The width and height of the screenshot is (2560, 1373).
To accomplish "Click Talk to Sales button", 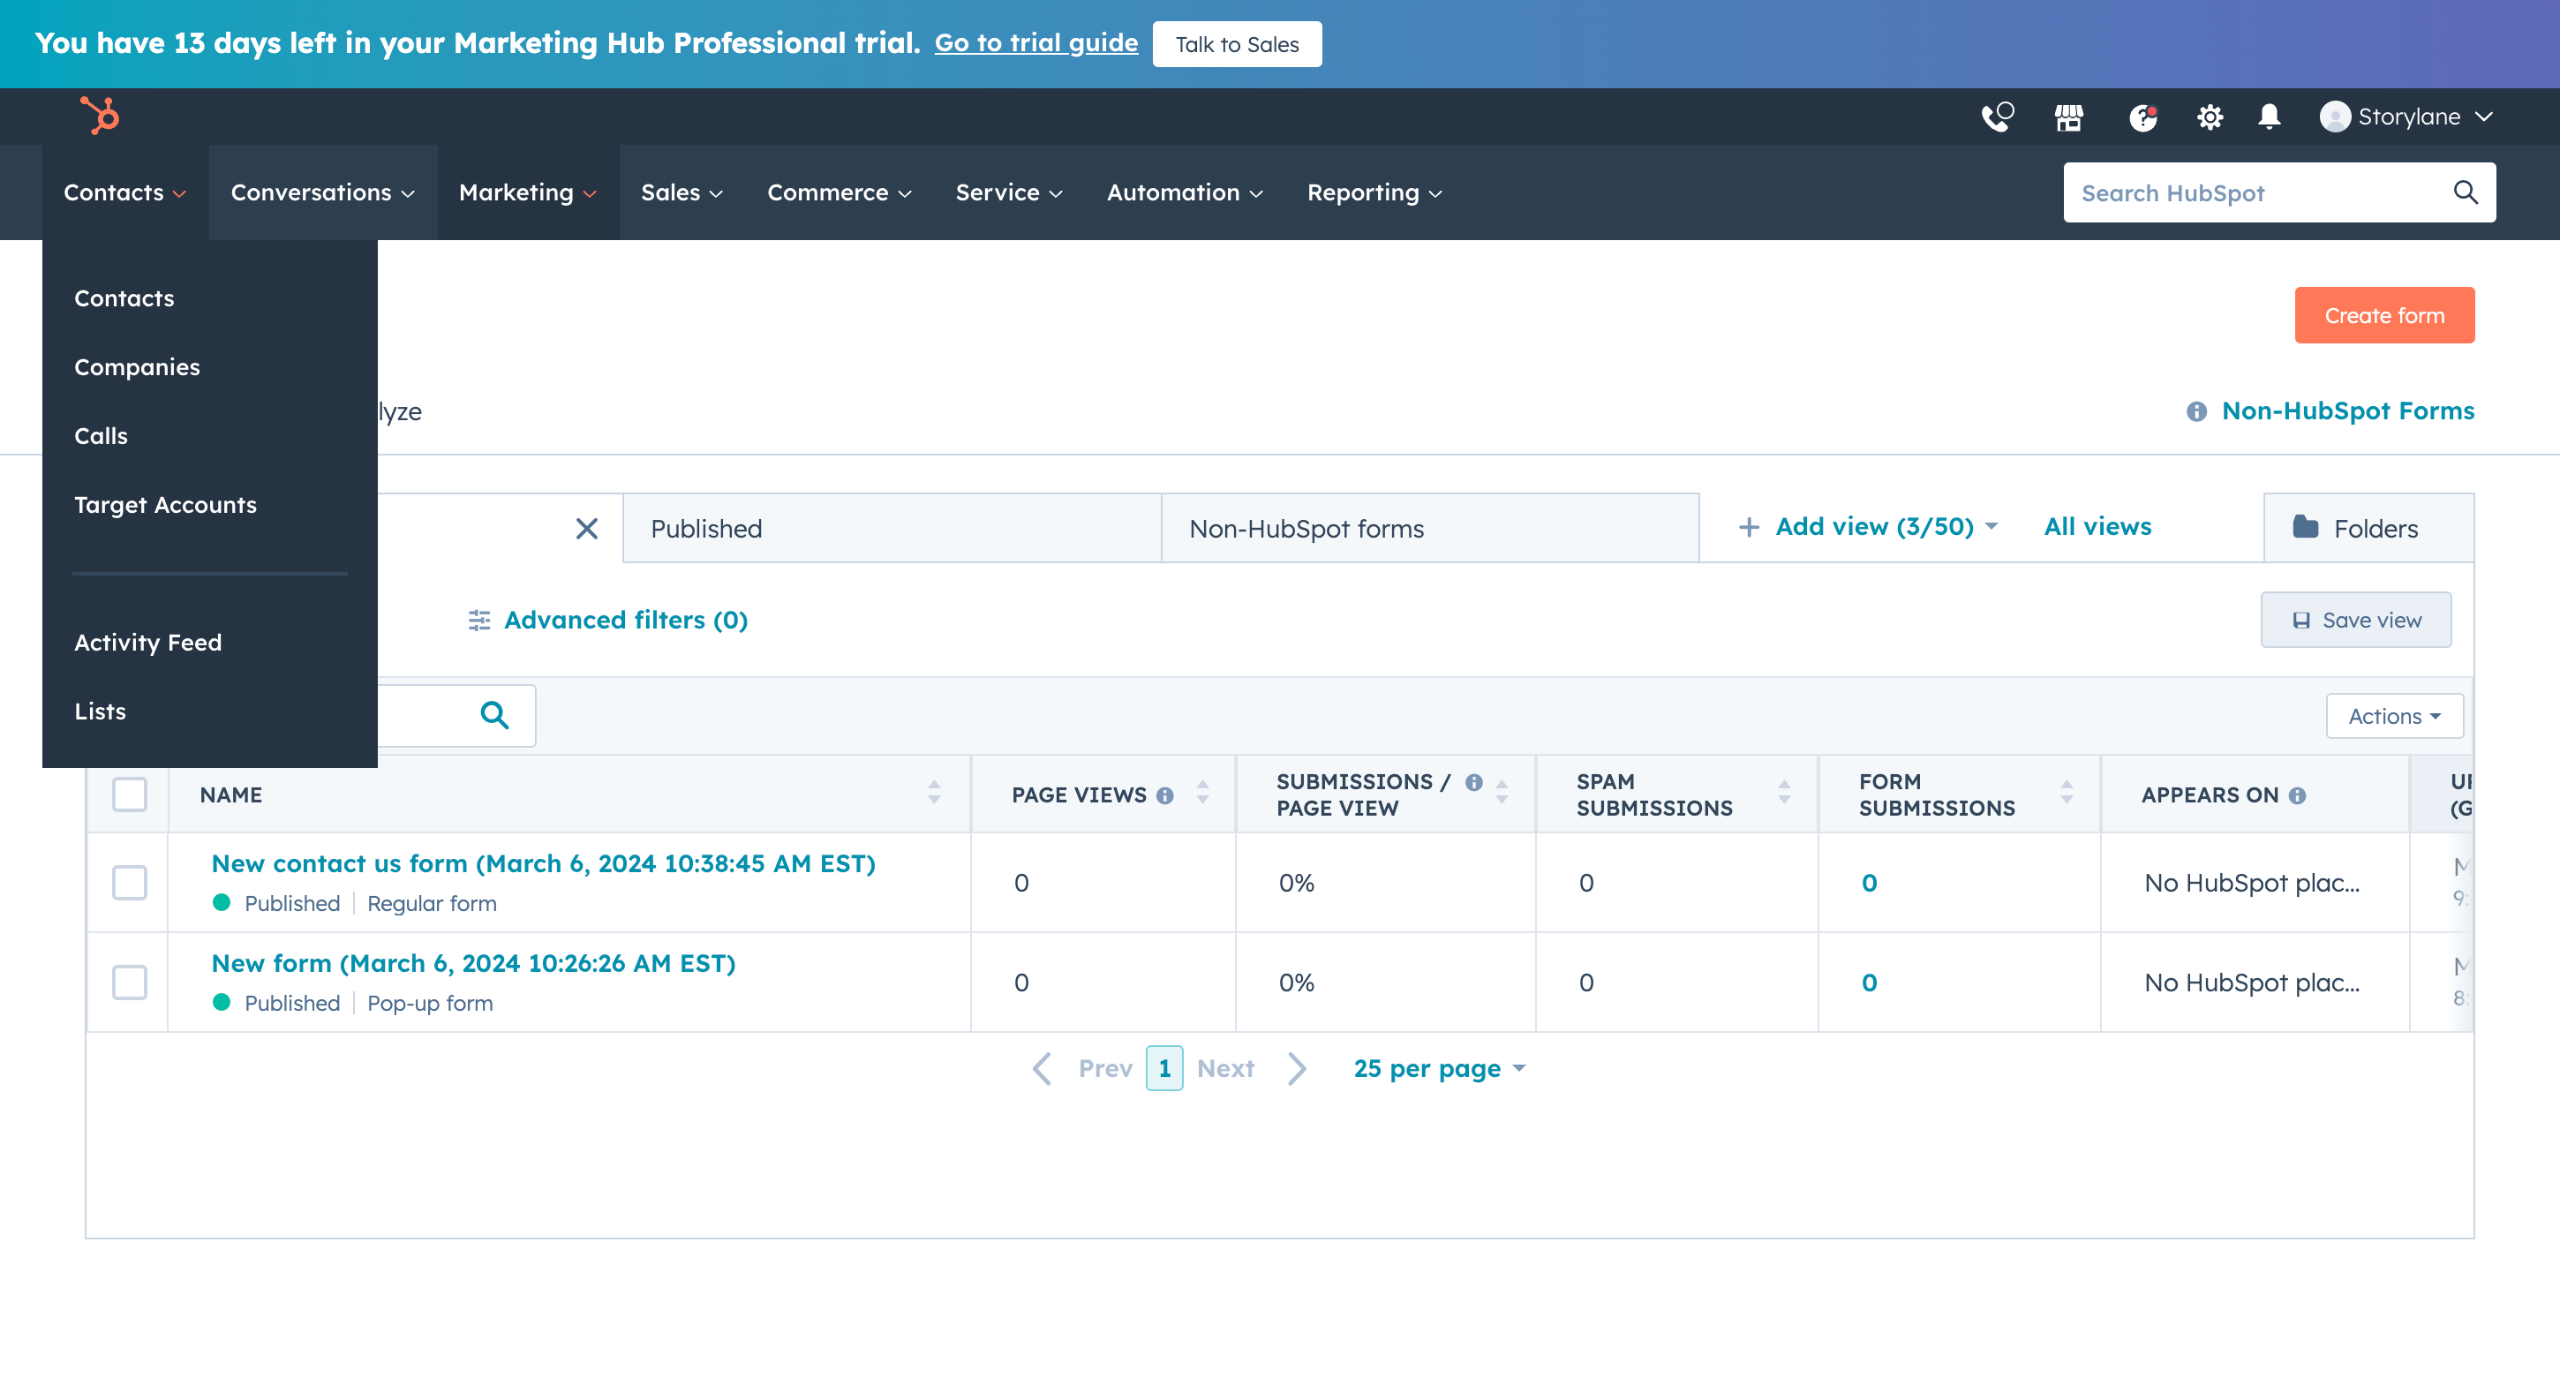I will [1237, 44].
